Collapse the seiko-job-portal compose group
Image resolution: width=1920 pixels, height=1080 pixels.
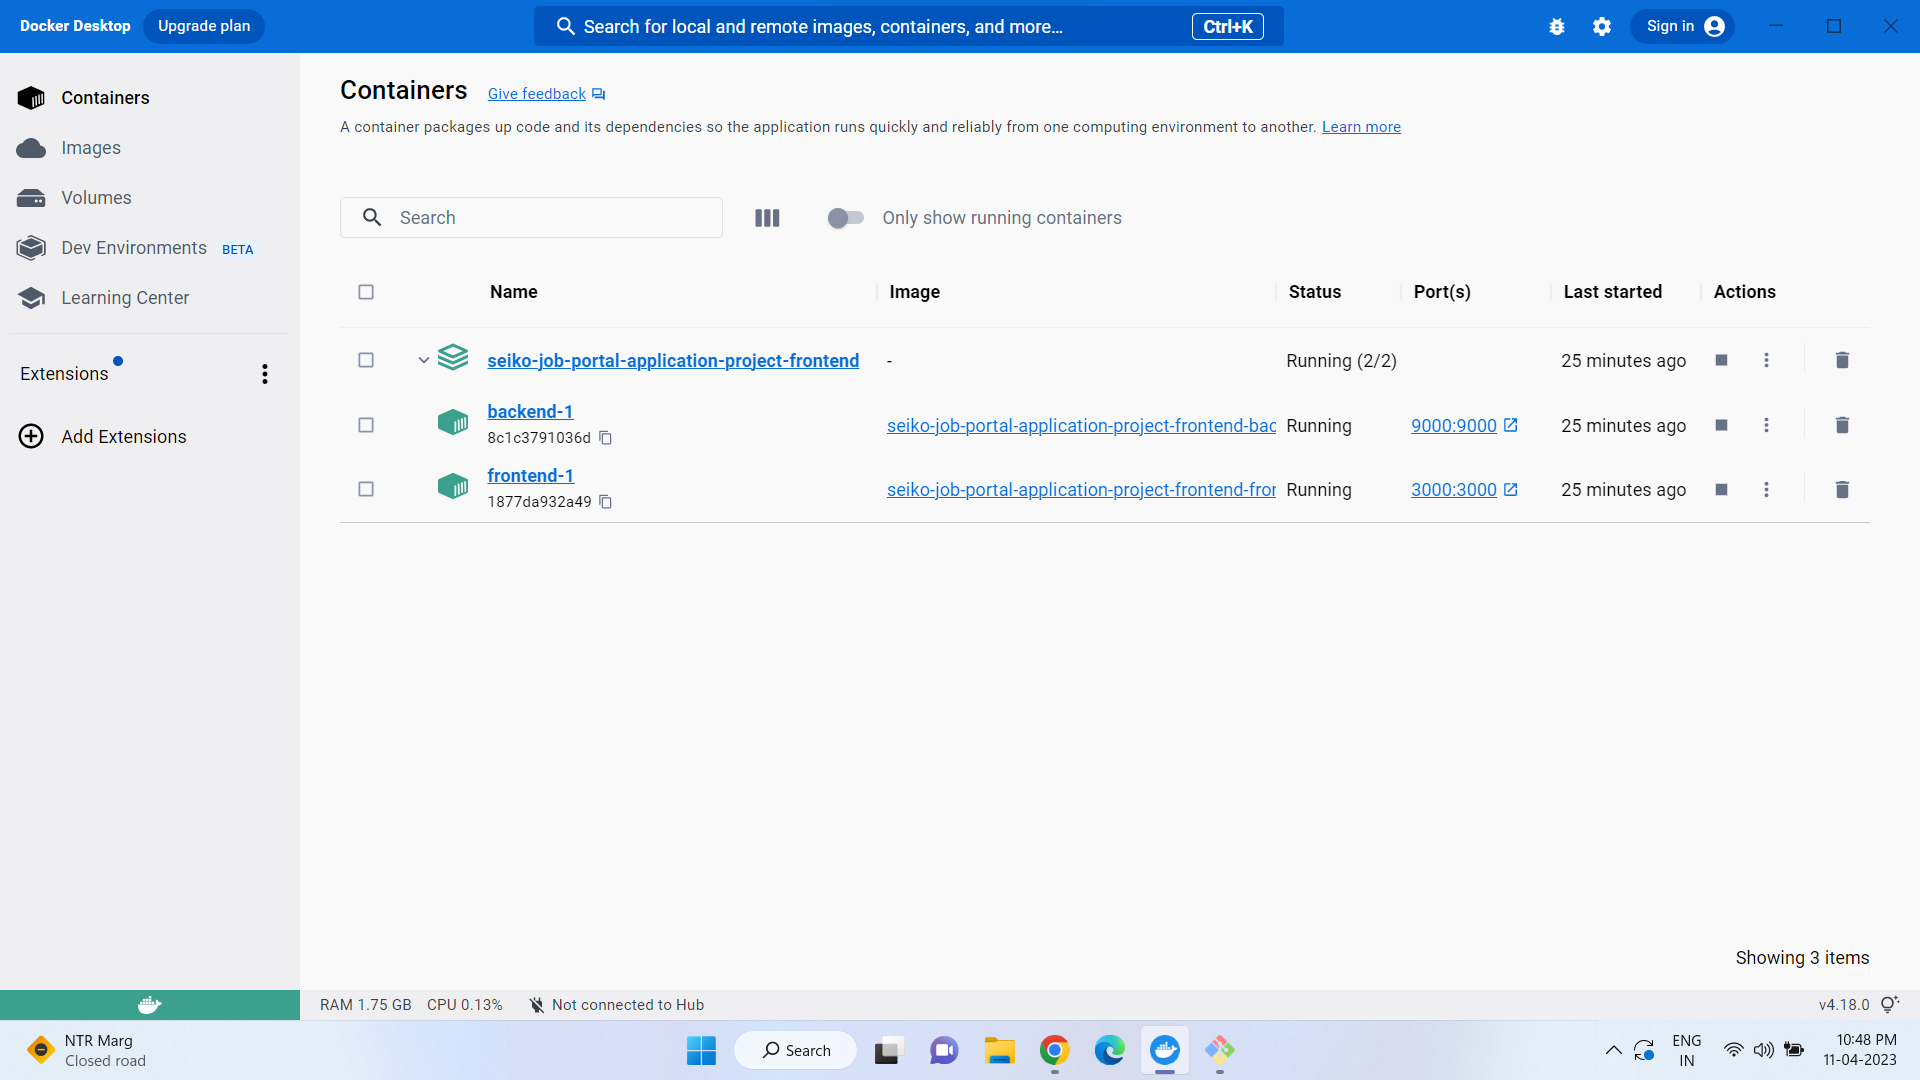coord(422,360)
